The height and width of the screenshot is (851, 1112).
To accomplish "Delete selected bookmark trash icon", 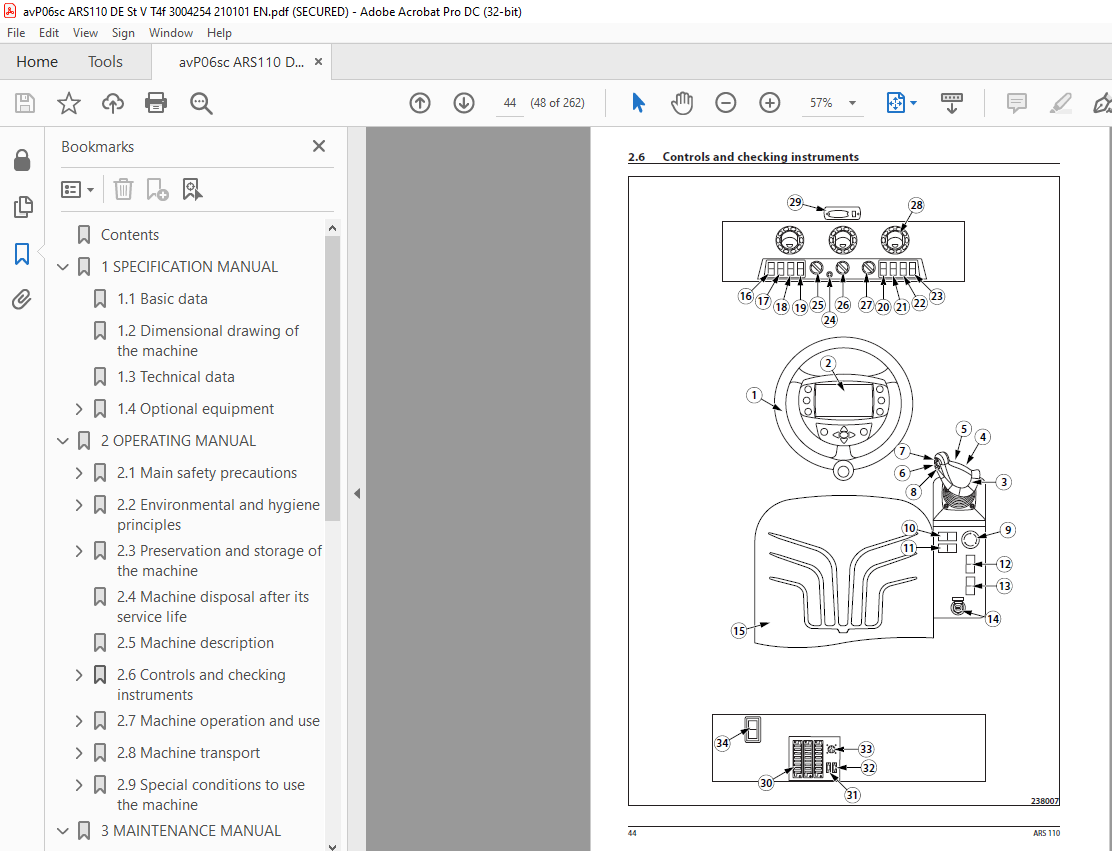I will (x=123, y=189).
